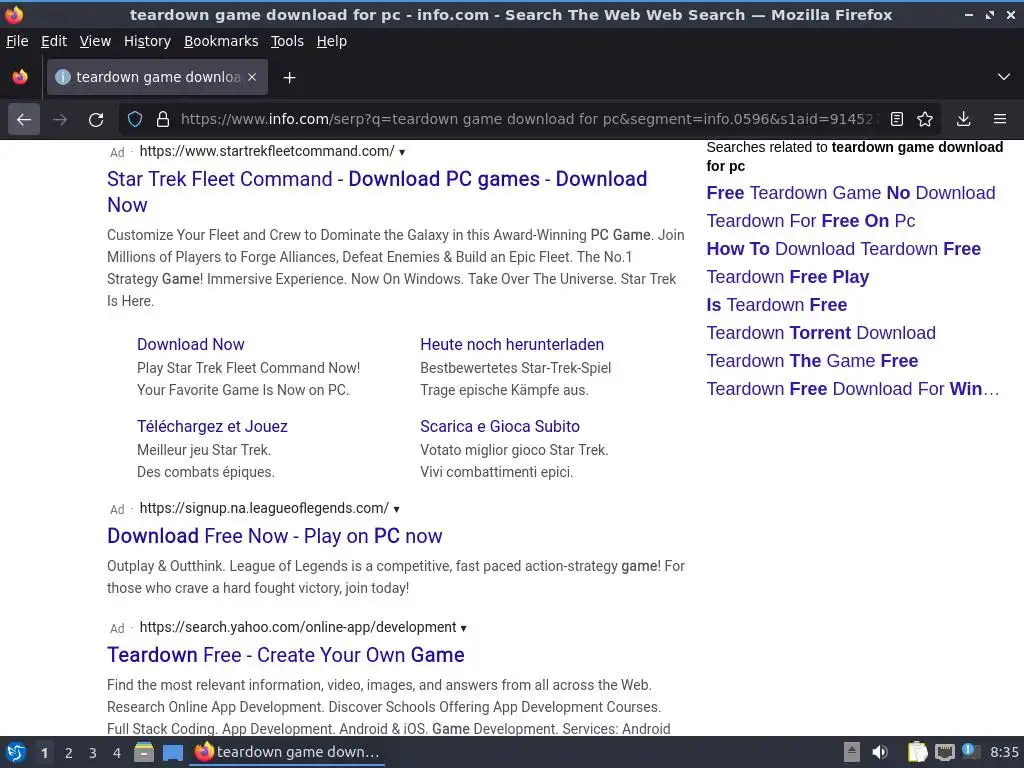Image resolution: width=1024 pixels, height=768 pixels.
Task: Open the Edit menu
Action: coord(54,41)
